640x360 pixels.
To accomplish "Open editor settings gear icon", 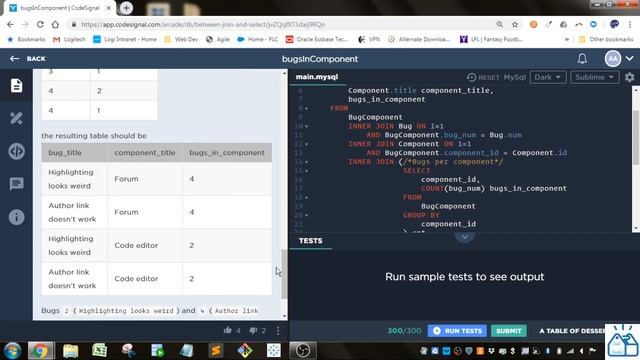I will click(629, 77).
